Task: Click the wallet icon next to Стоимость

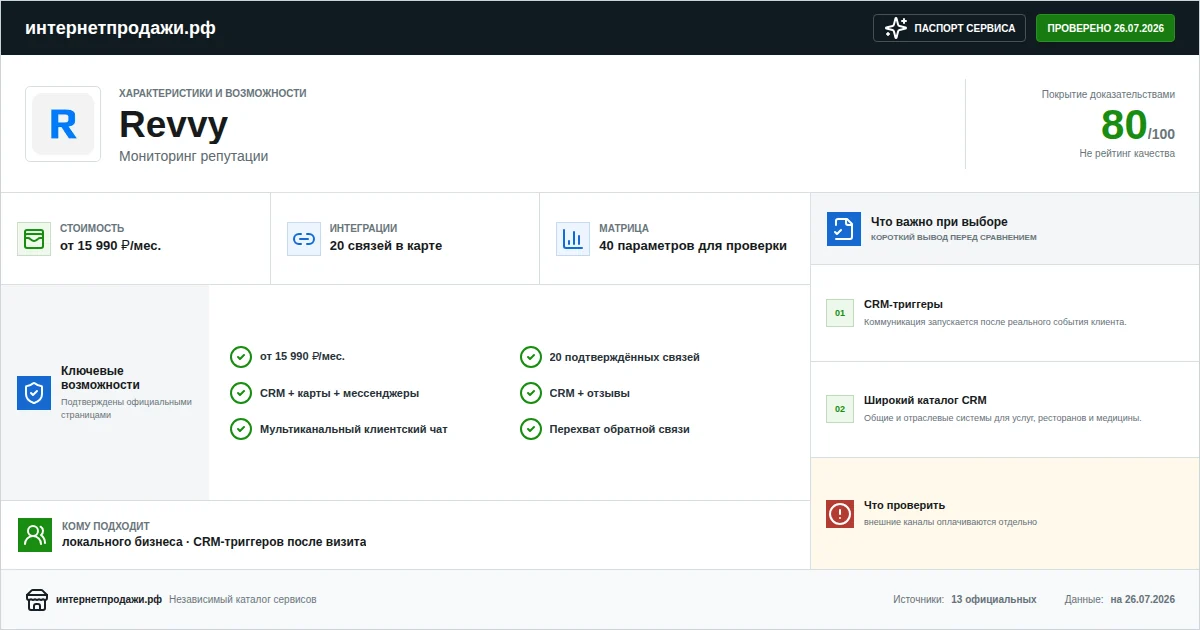Action: click(34, 239)
